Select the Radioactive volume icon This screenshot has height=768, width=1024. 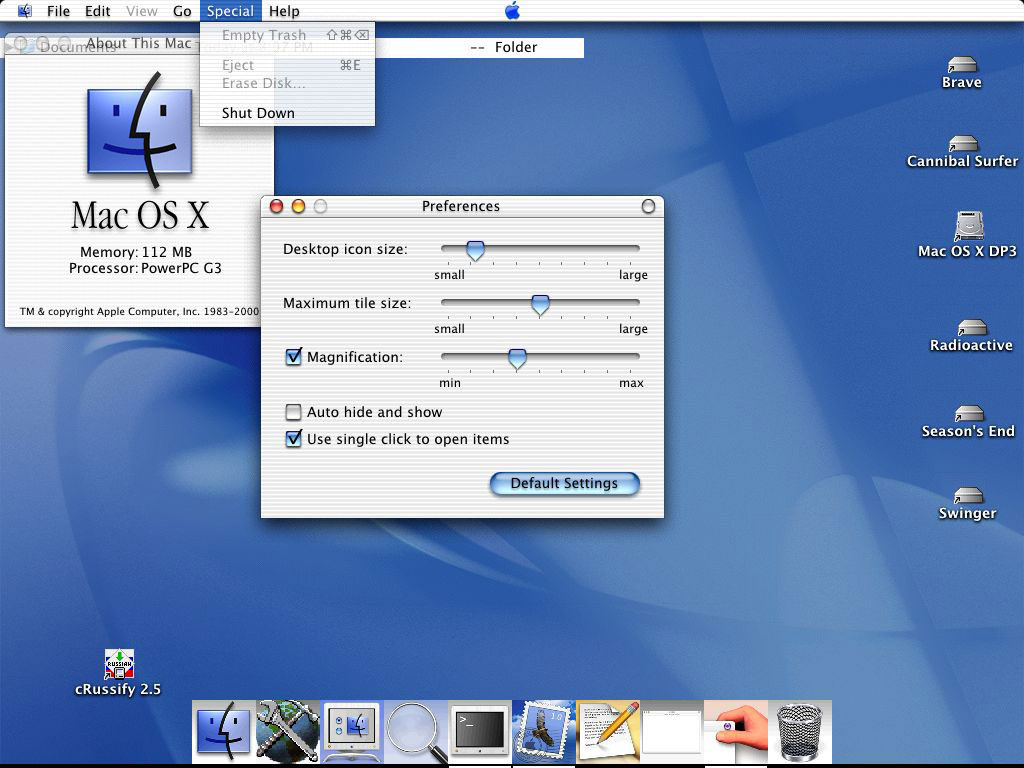pyautogui.click(x=971, y=336)
